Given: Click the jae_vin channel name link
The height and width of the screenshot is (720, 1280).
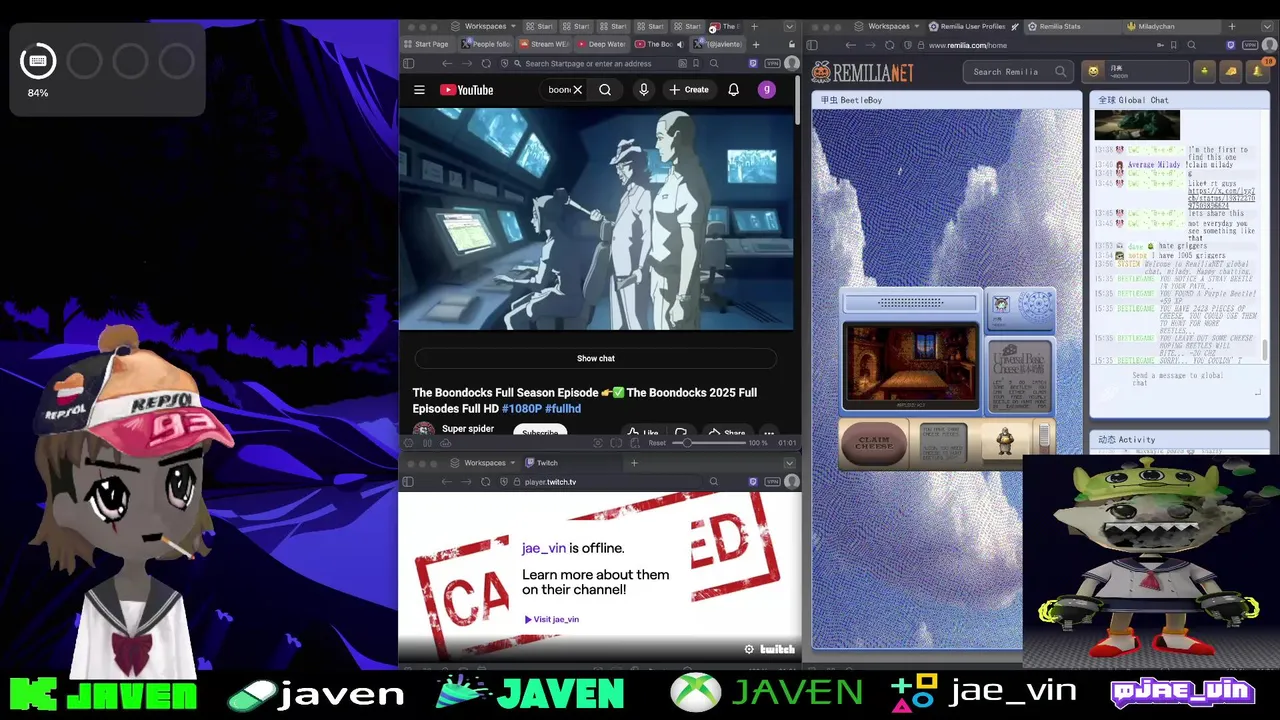Looking at the screenshot, I should click(543, 548).
